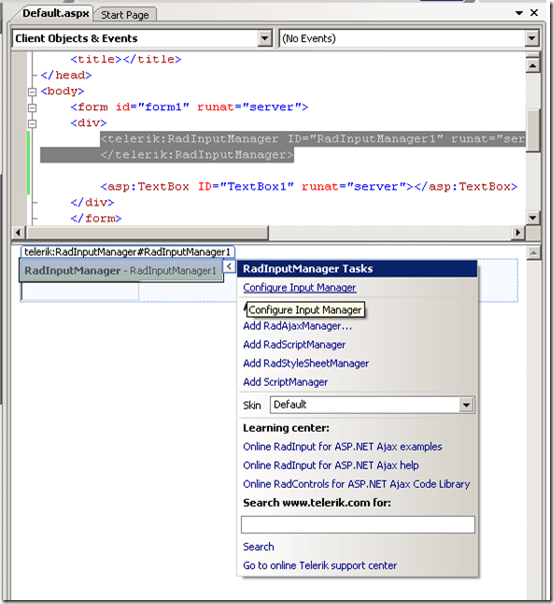Click the code editor scroll down arrow
Screen dimensions: 554x604
pyautogui.click(x=533, y=218)
